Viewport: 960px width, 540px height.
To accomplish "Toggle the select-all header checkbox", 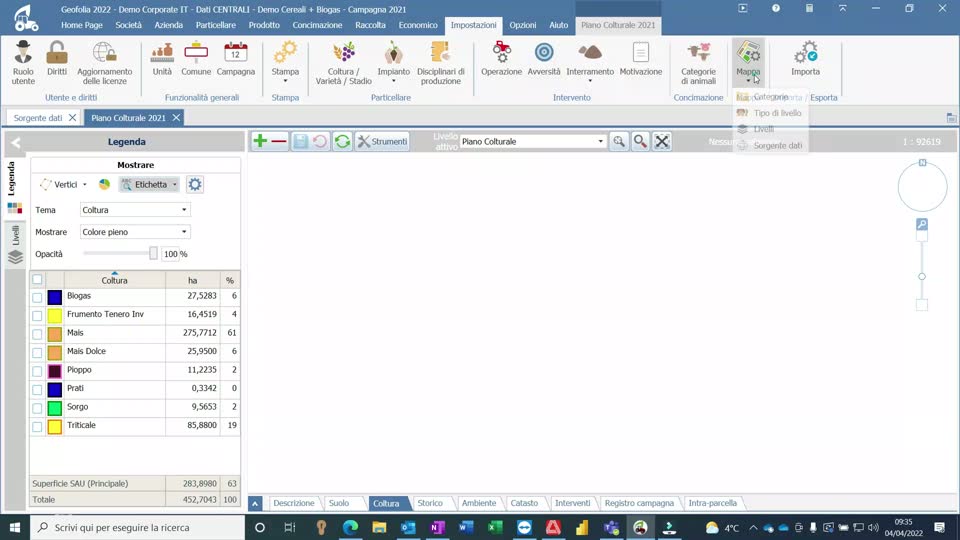I will (x=37, y=279).
